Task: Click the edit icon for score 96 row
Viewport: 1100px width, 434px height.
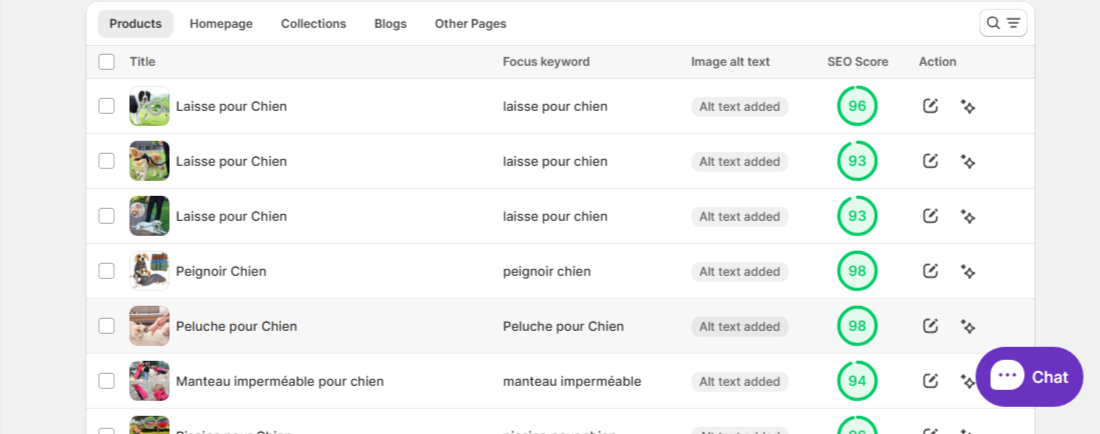Action: point(931,106)
